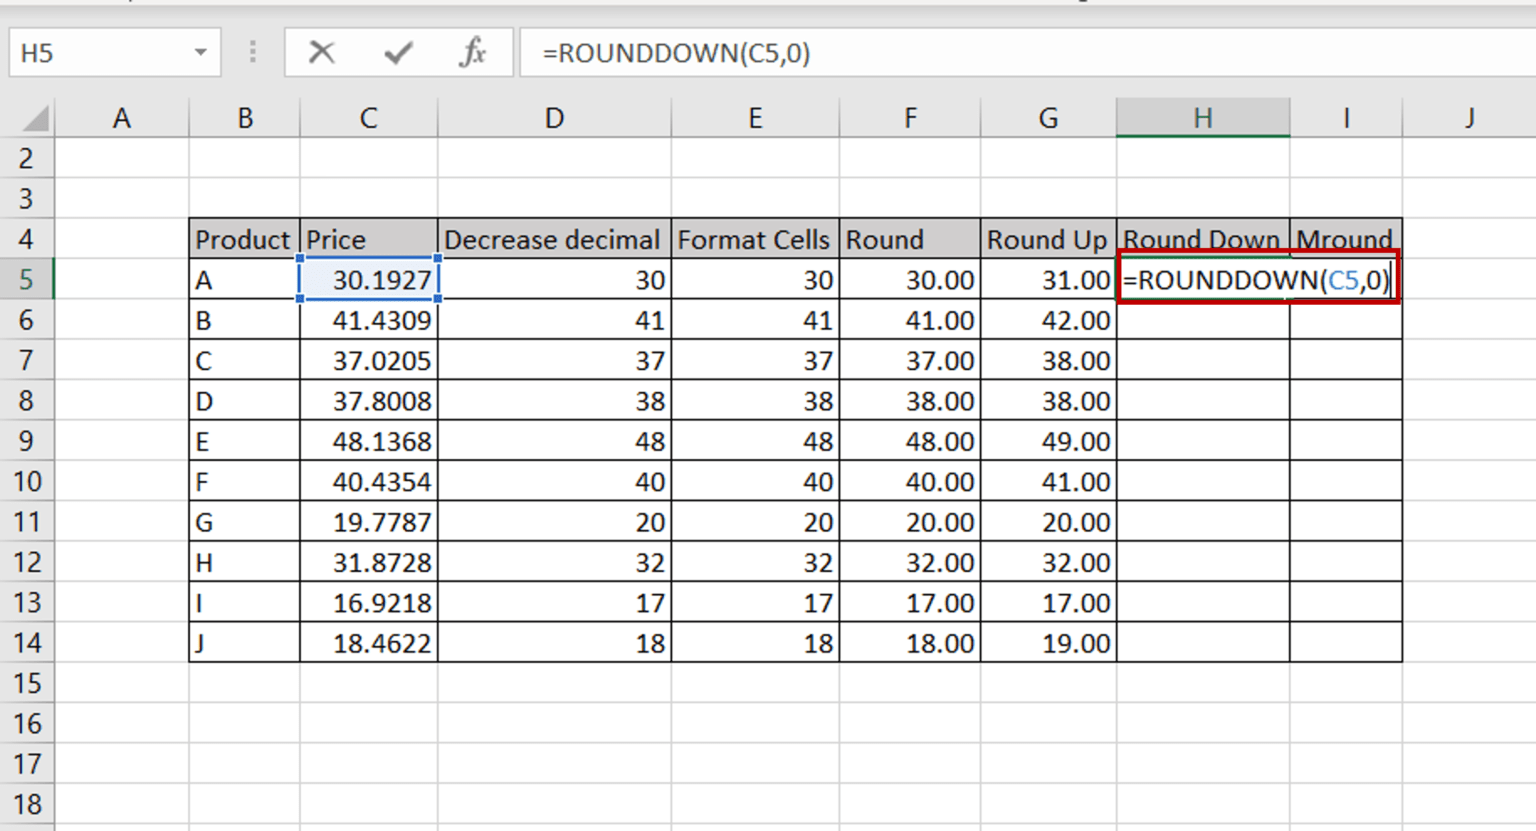Screen dimensions: 1536x831
Task: Select the column C header
Action: pyautogui.click(x=367, y=117)
